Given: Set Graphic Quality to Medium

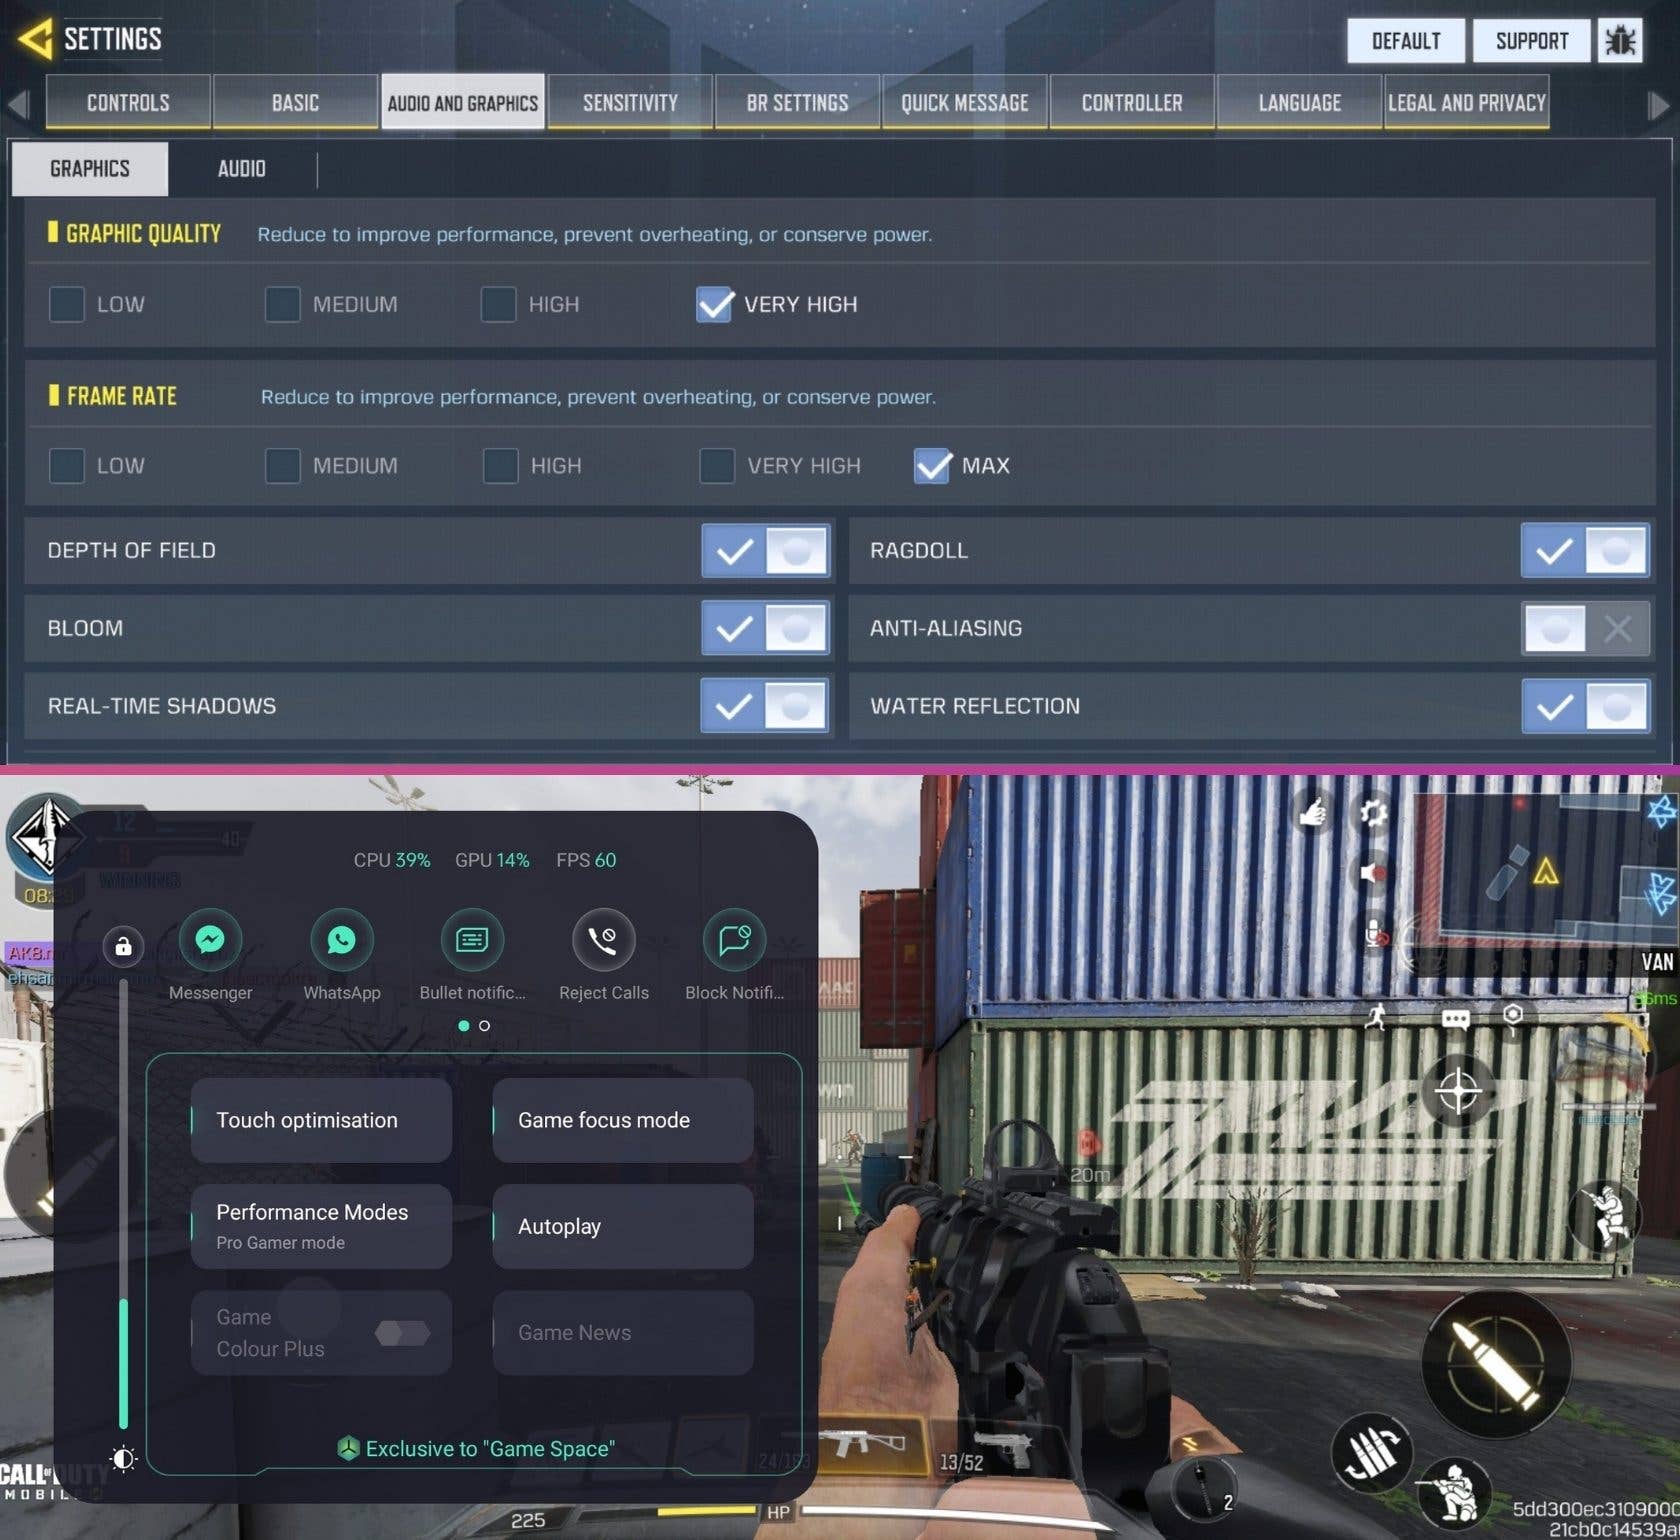Looking at the screenshot, I should pyautogui.click(x=282, y=304).
